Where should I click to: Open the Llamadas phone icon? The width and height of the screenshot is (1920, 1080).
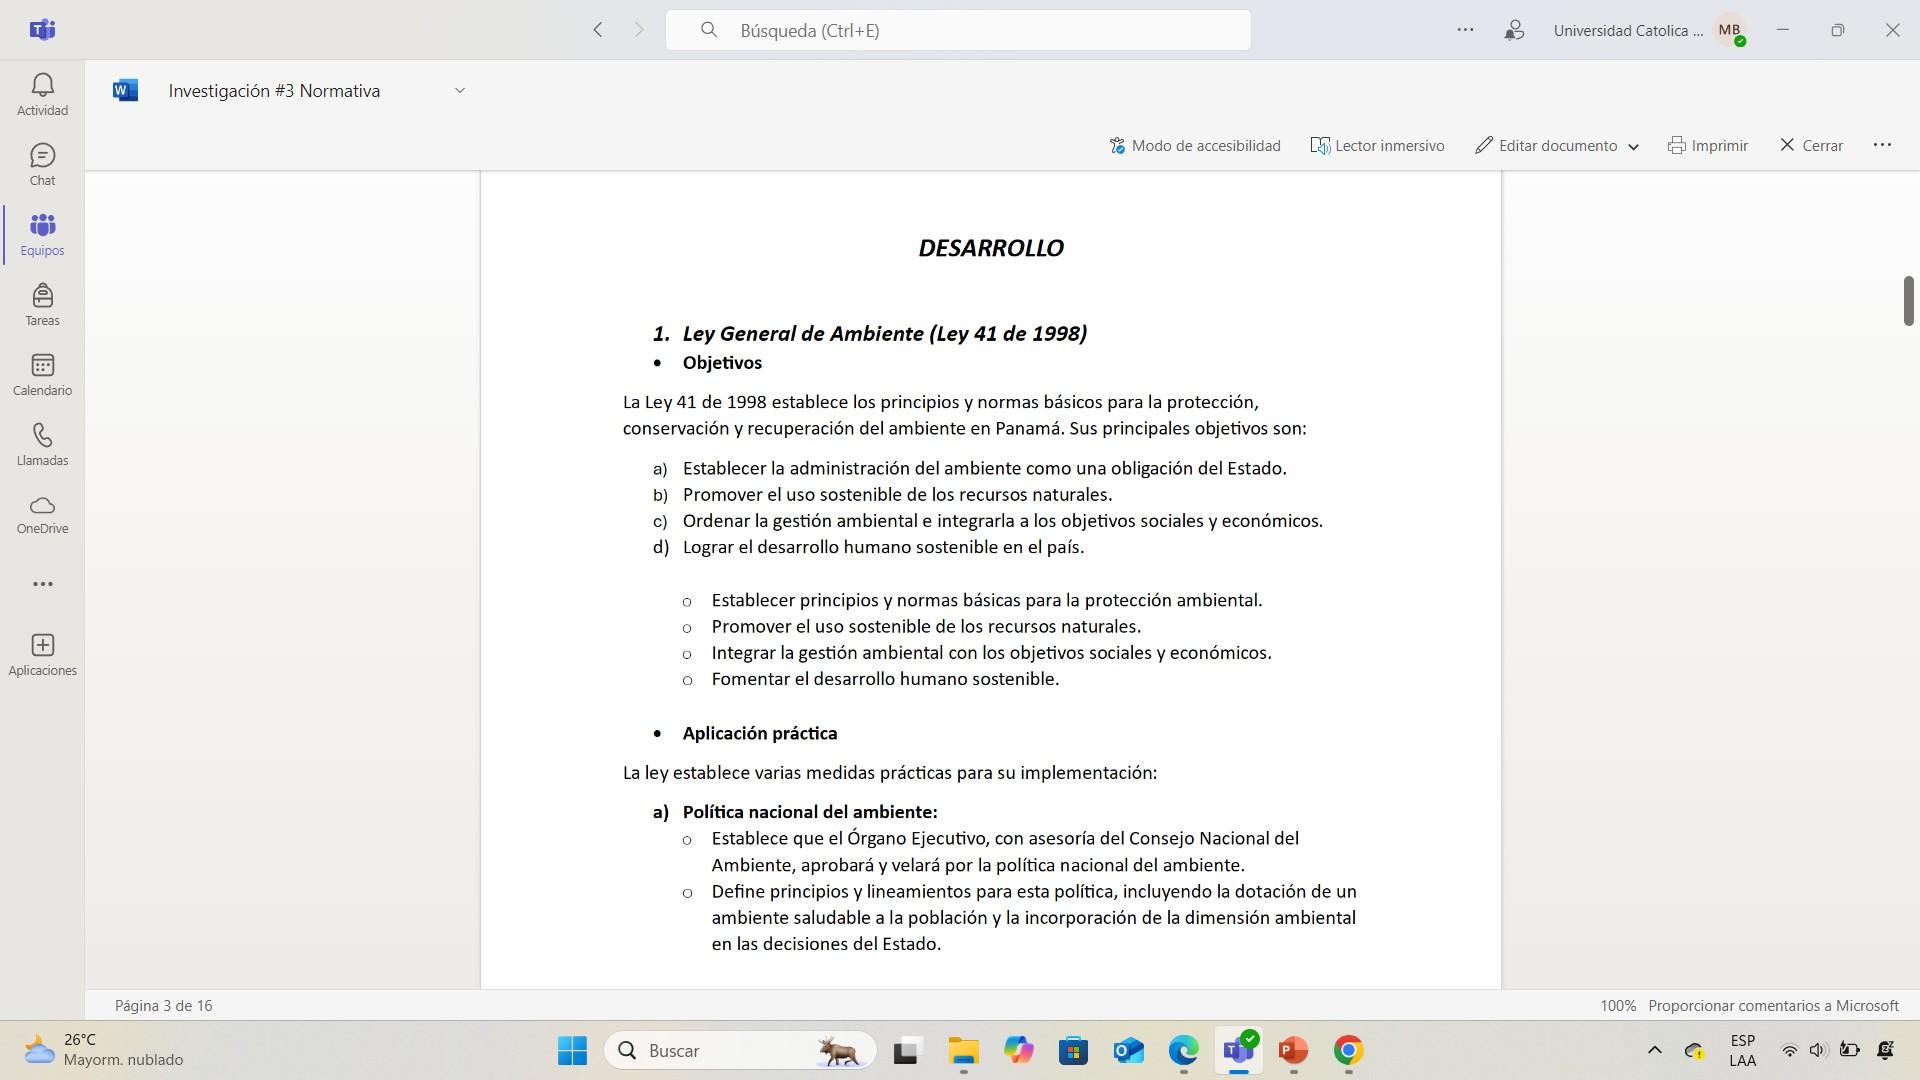[x=42, y=445]
